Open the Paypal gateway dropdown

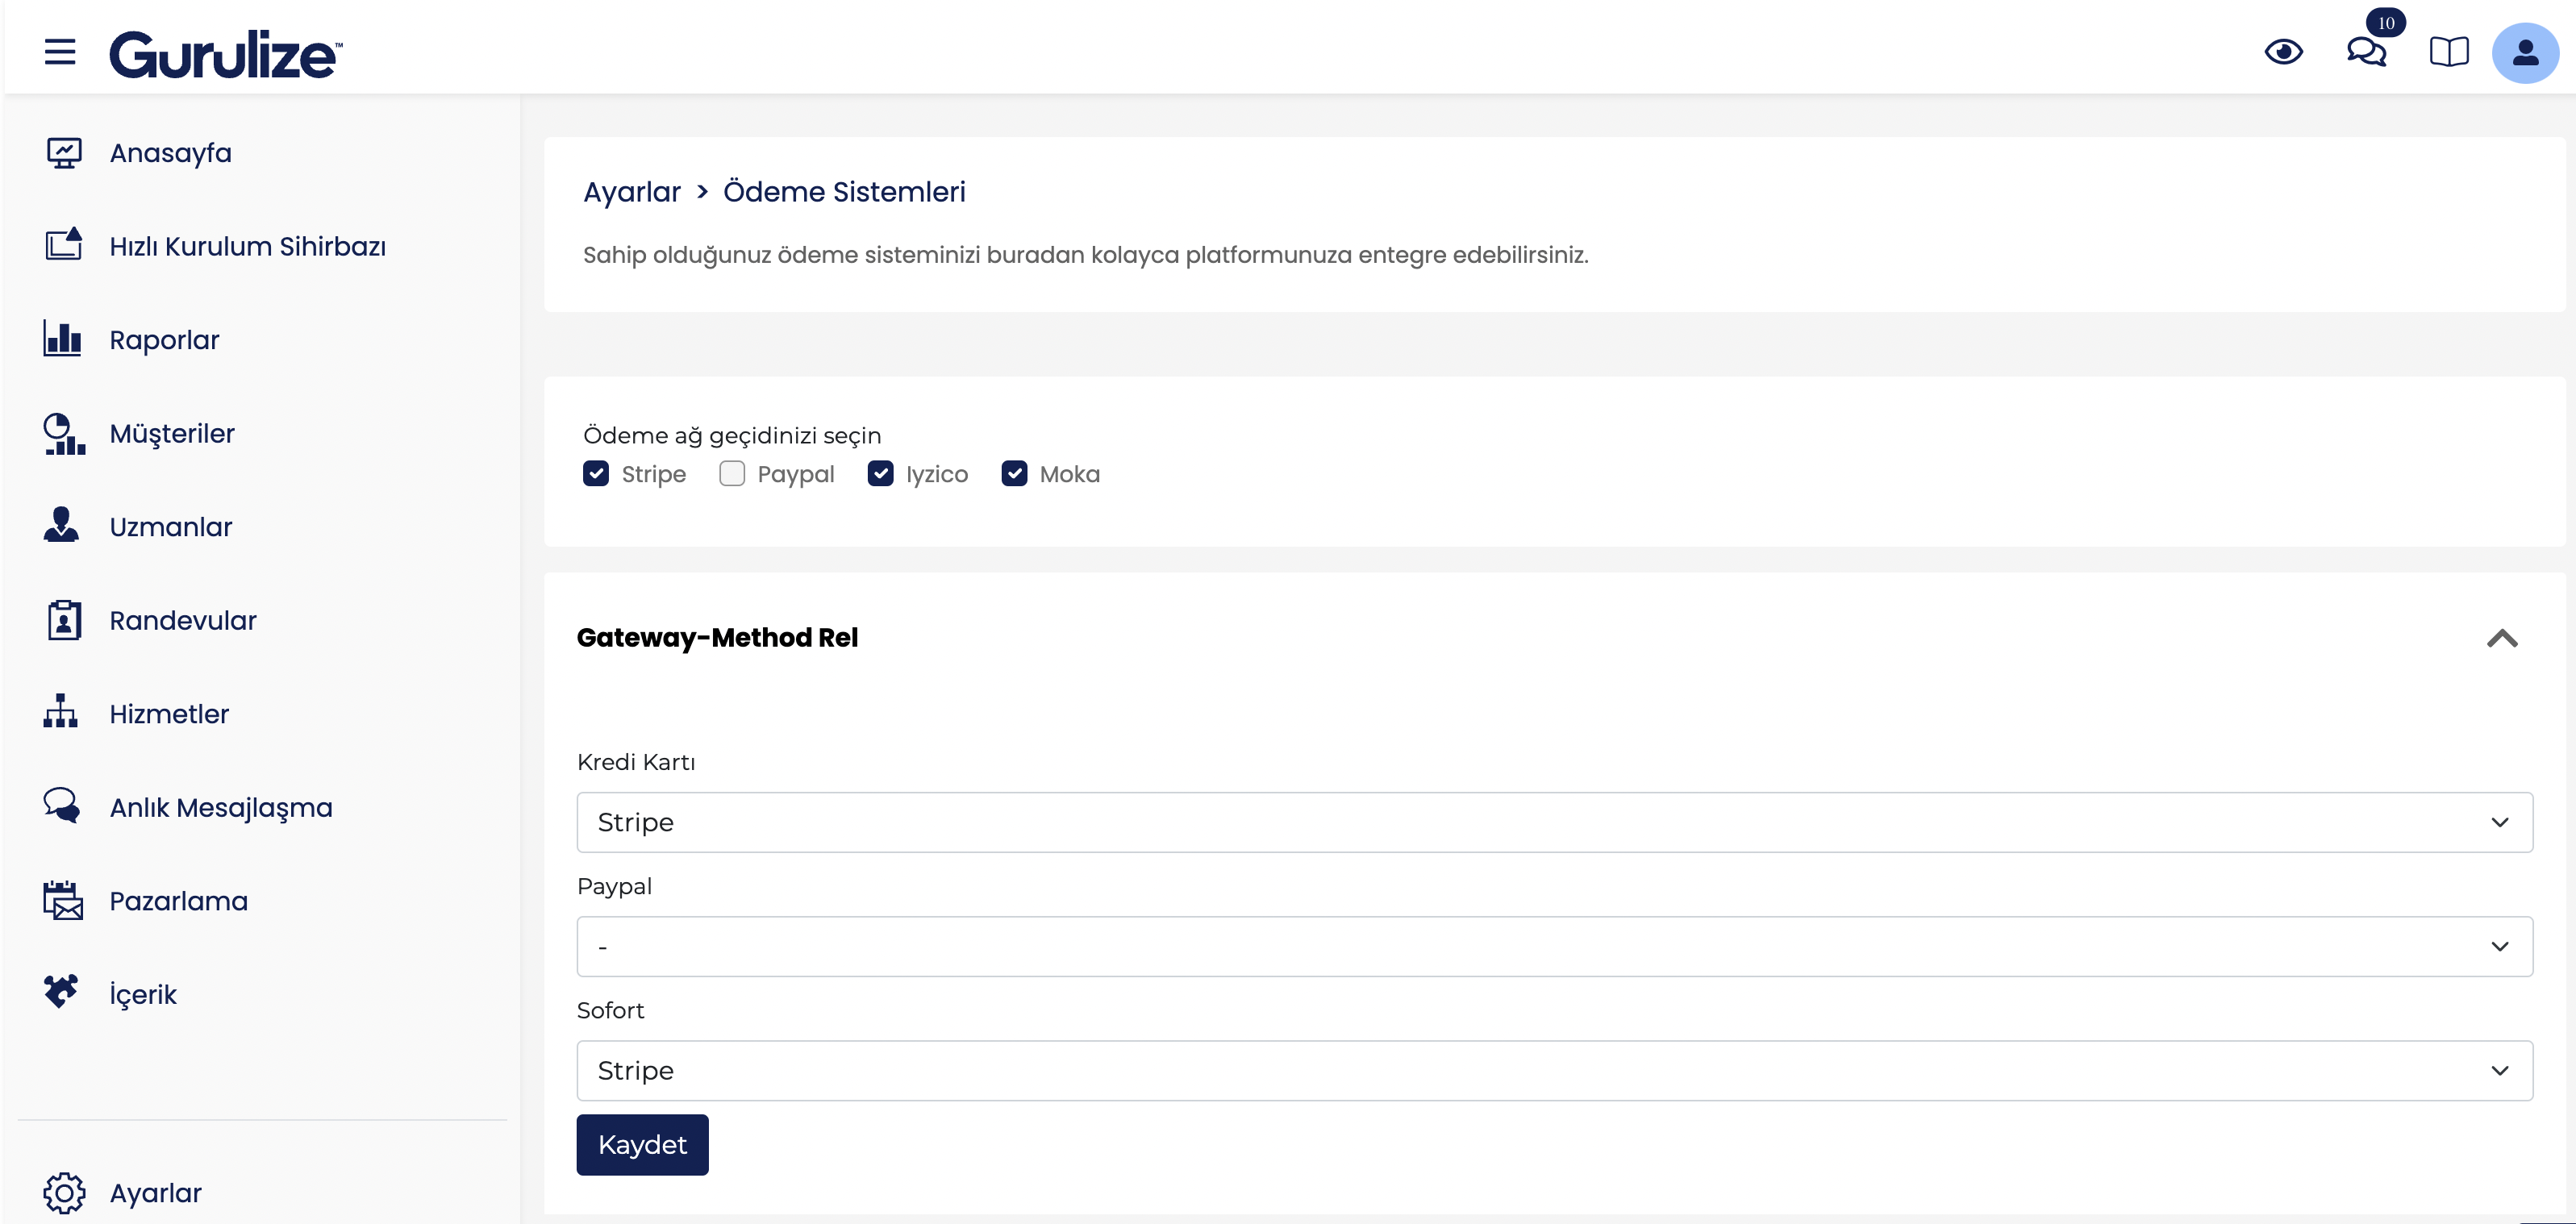(x=1554, y=946)
